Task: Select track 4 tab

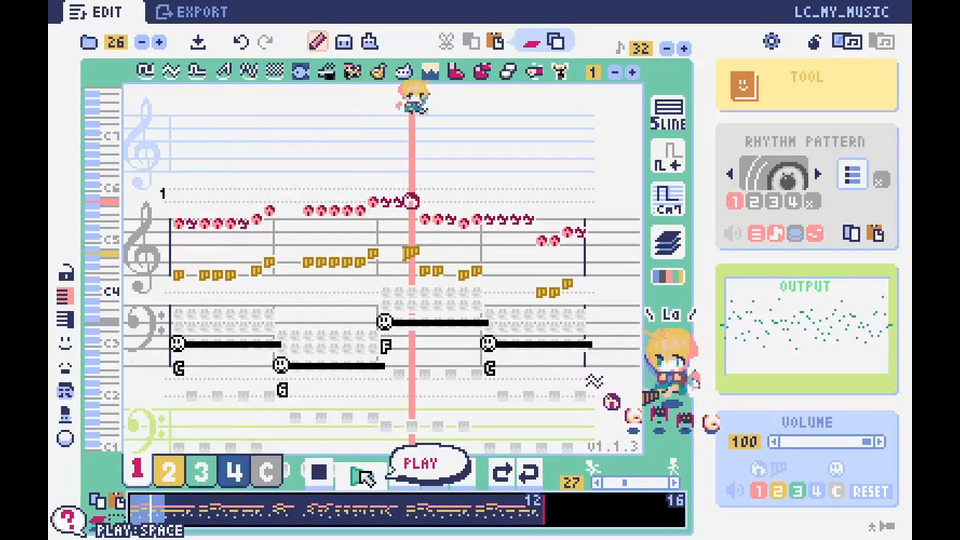Action: [234, 471]
